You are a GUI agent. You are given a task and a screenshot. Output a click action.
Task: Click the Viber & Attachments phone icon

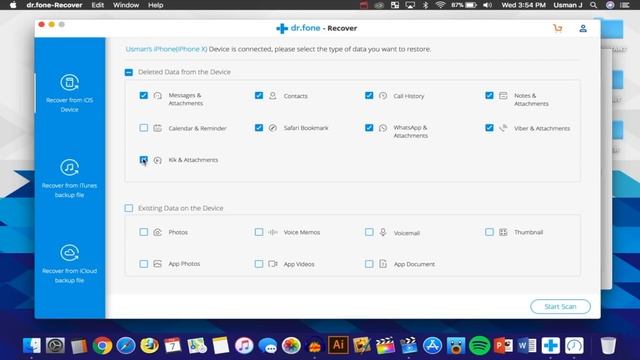(x=503, y=128)
